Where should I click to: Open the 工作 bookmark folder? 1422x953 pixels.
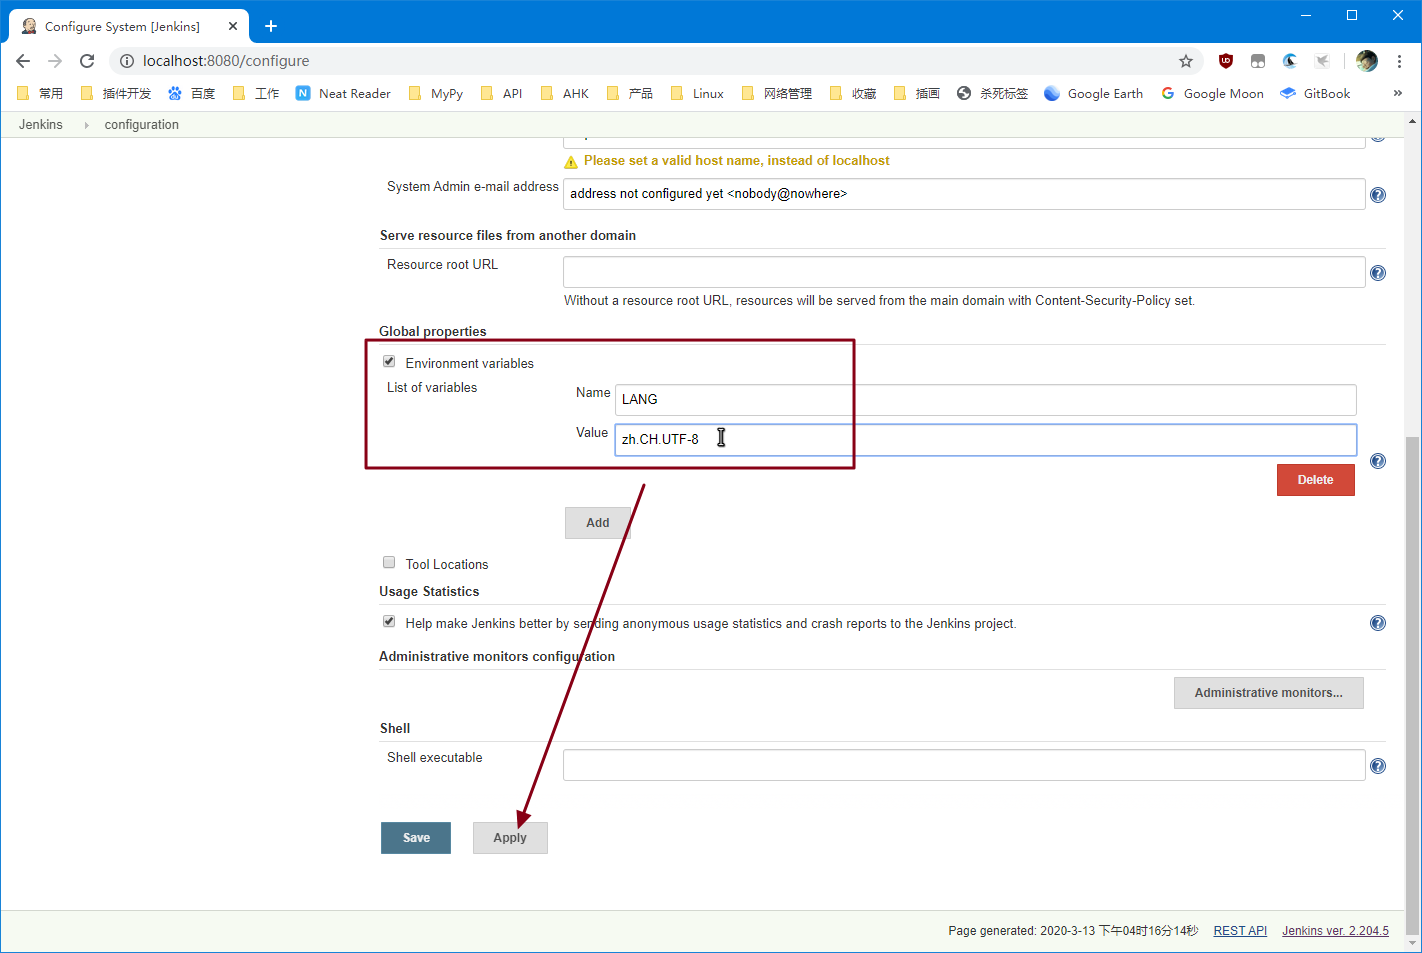256,93
